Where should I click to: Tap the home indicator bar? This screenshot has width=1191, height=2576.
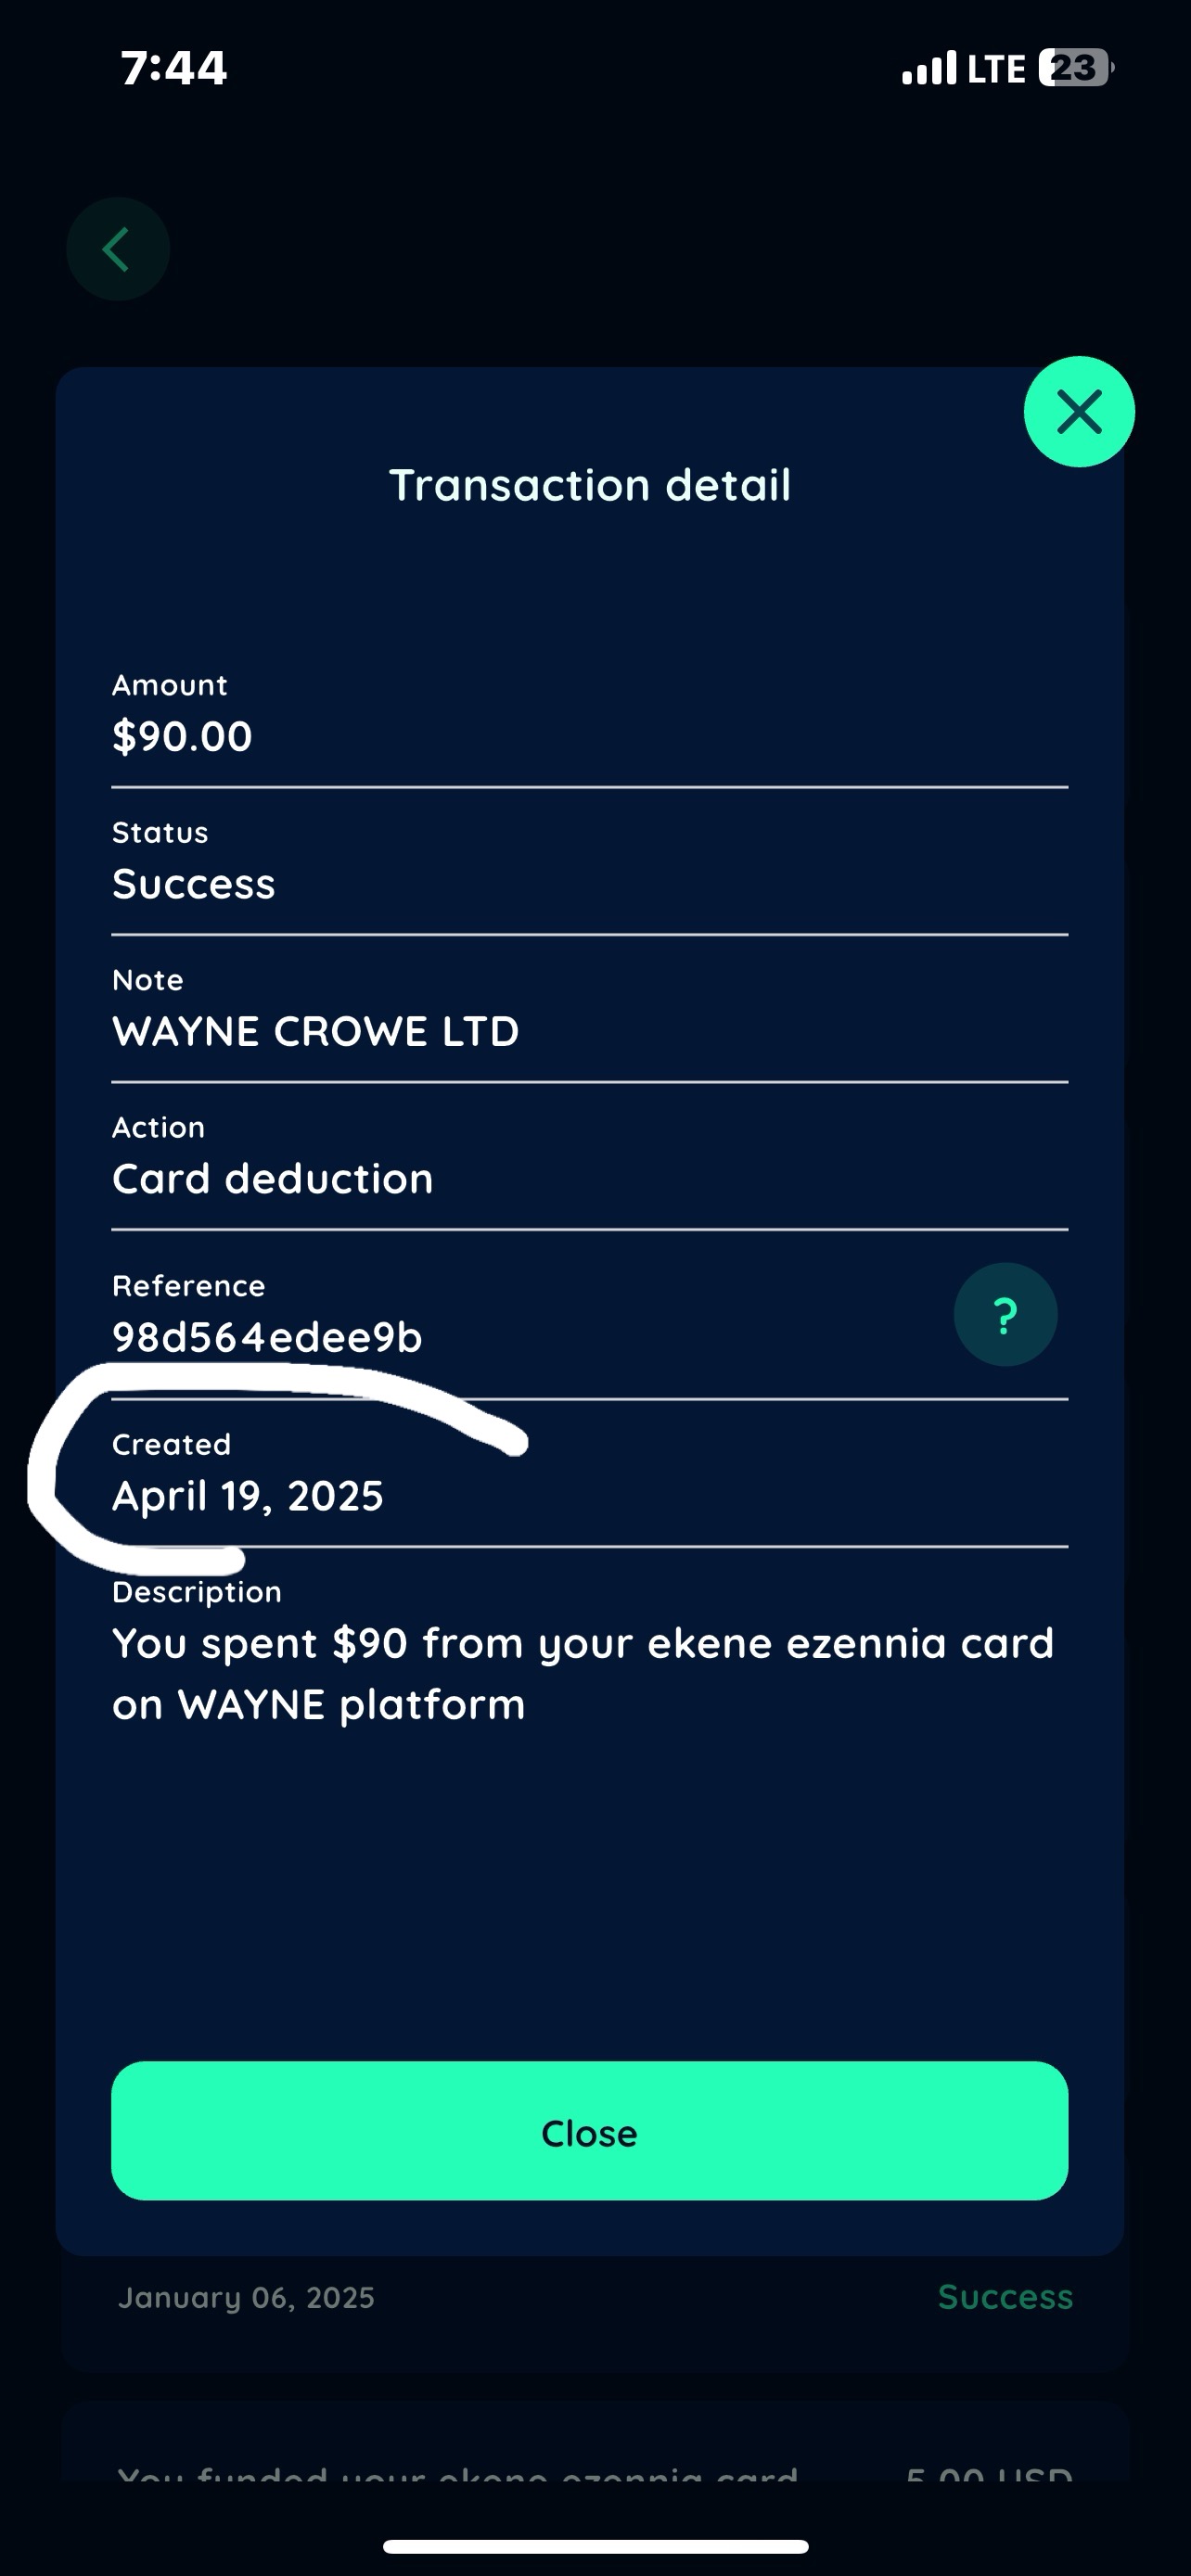coord(595,2546)
